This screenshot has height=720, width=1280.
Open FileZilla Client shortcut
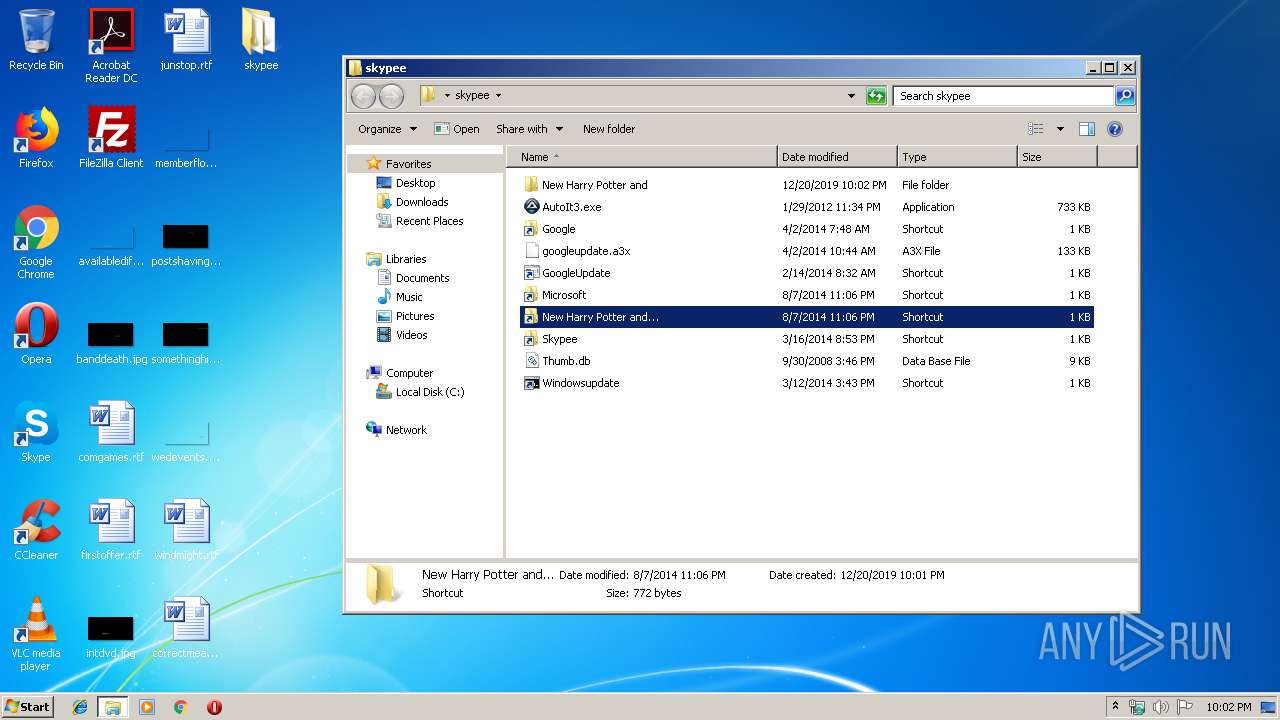[x=111, y=138]
